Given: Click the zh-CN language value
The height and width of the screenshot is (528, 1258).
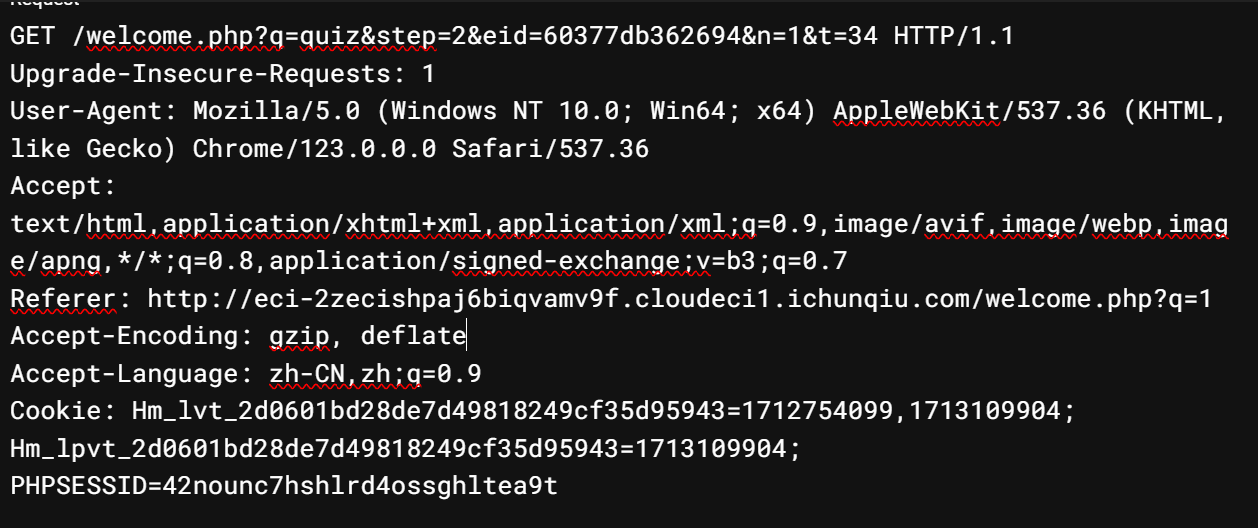Looking at the screenshot, I should click(x=307, y=374).
